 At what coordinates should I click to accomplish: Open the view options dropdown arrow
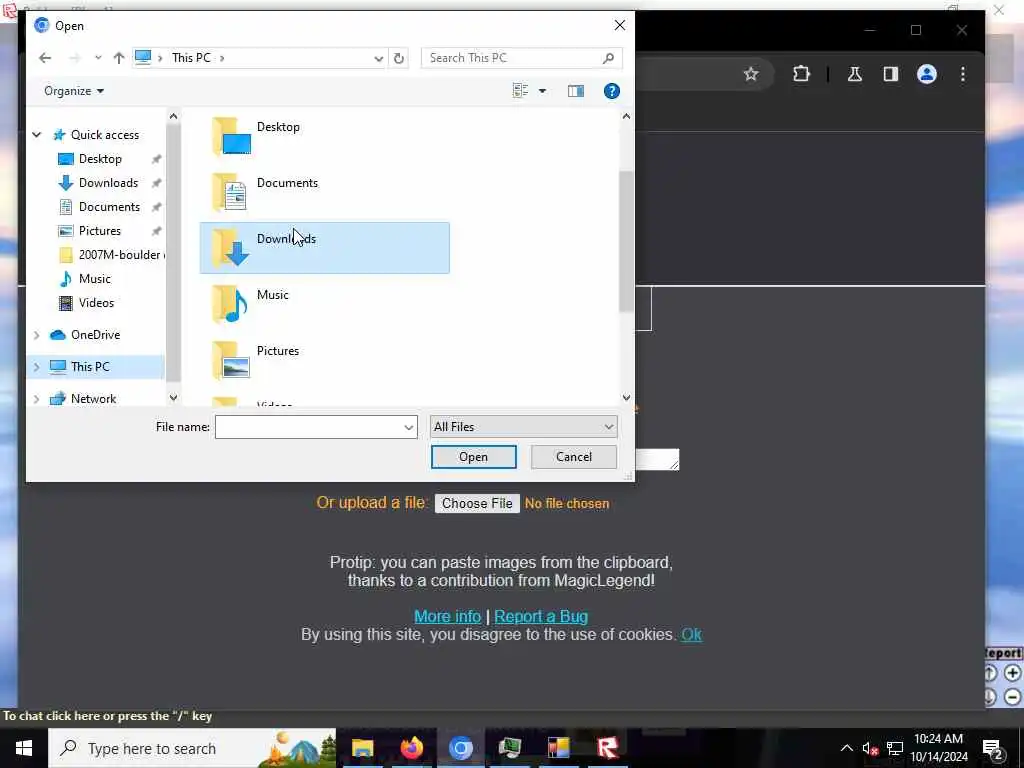(x=542, y=91)
